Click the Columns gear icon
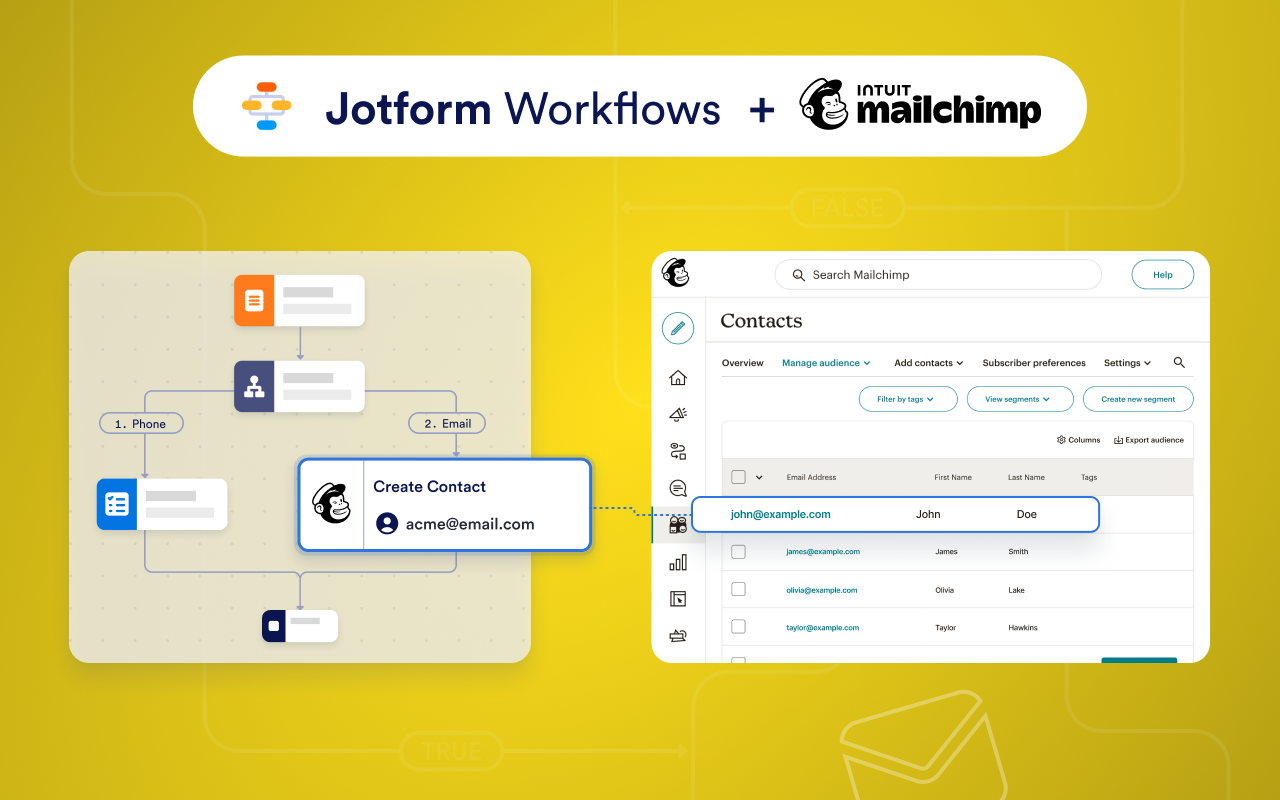 pos(1061,440)
